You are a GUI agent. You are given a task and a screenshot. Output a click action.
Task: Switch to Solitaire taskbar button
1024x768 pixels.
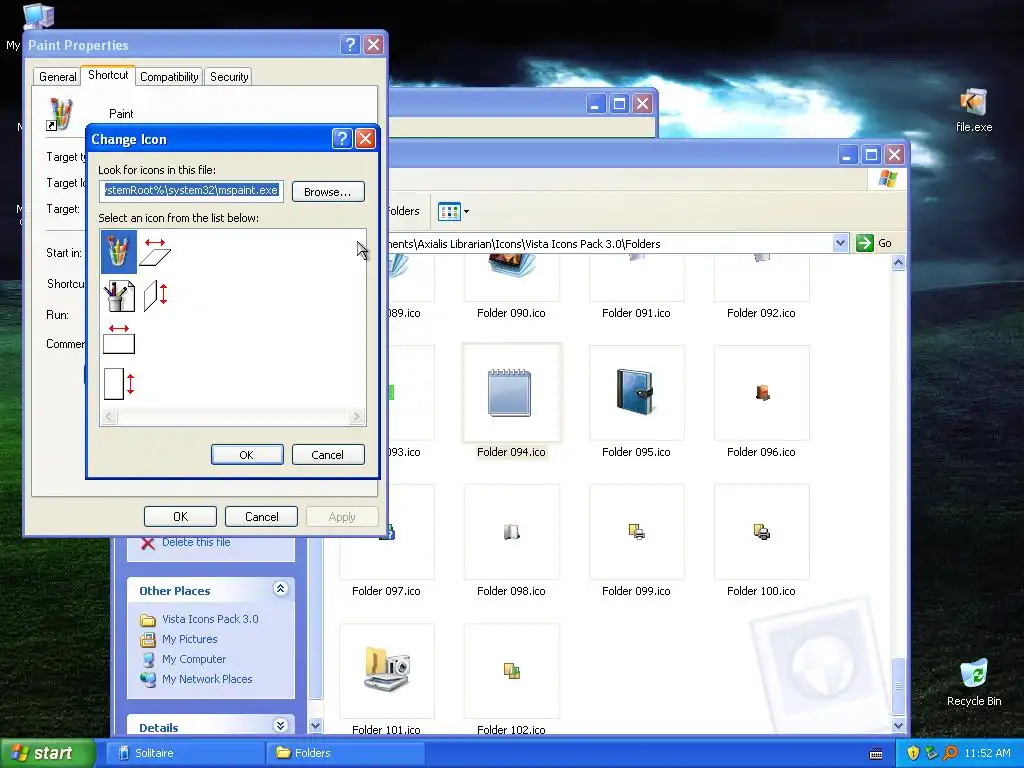point(185,753)
